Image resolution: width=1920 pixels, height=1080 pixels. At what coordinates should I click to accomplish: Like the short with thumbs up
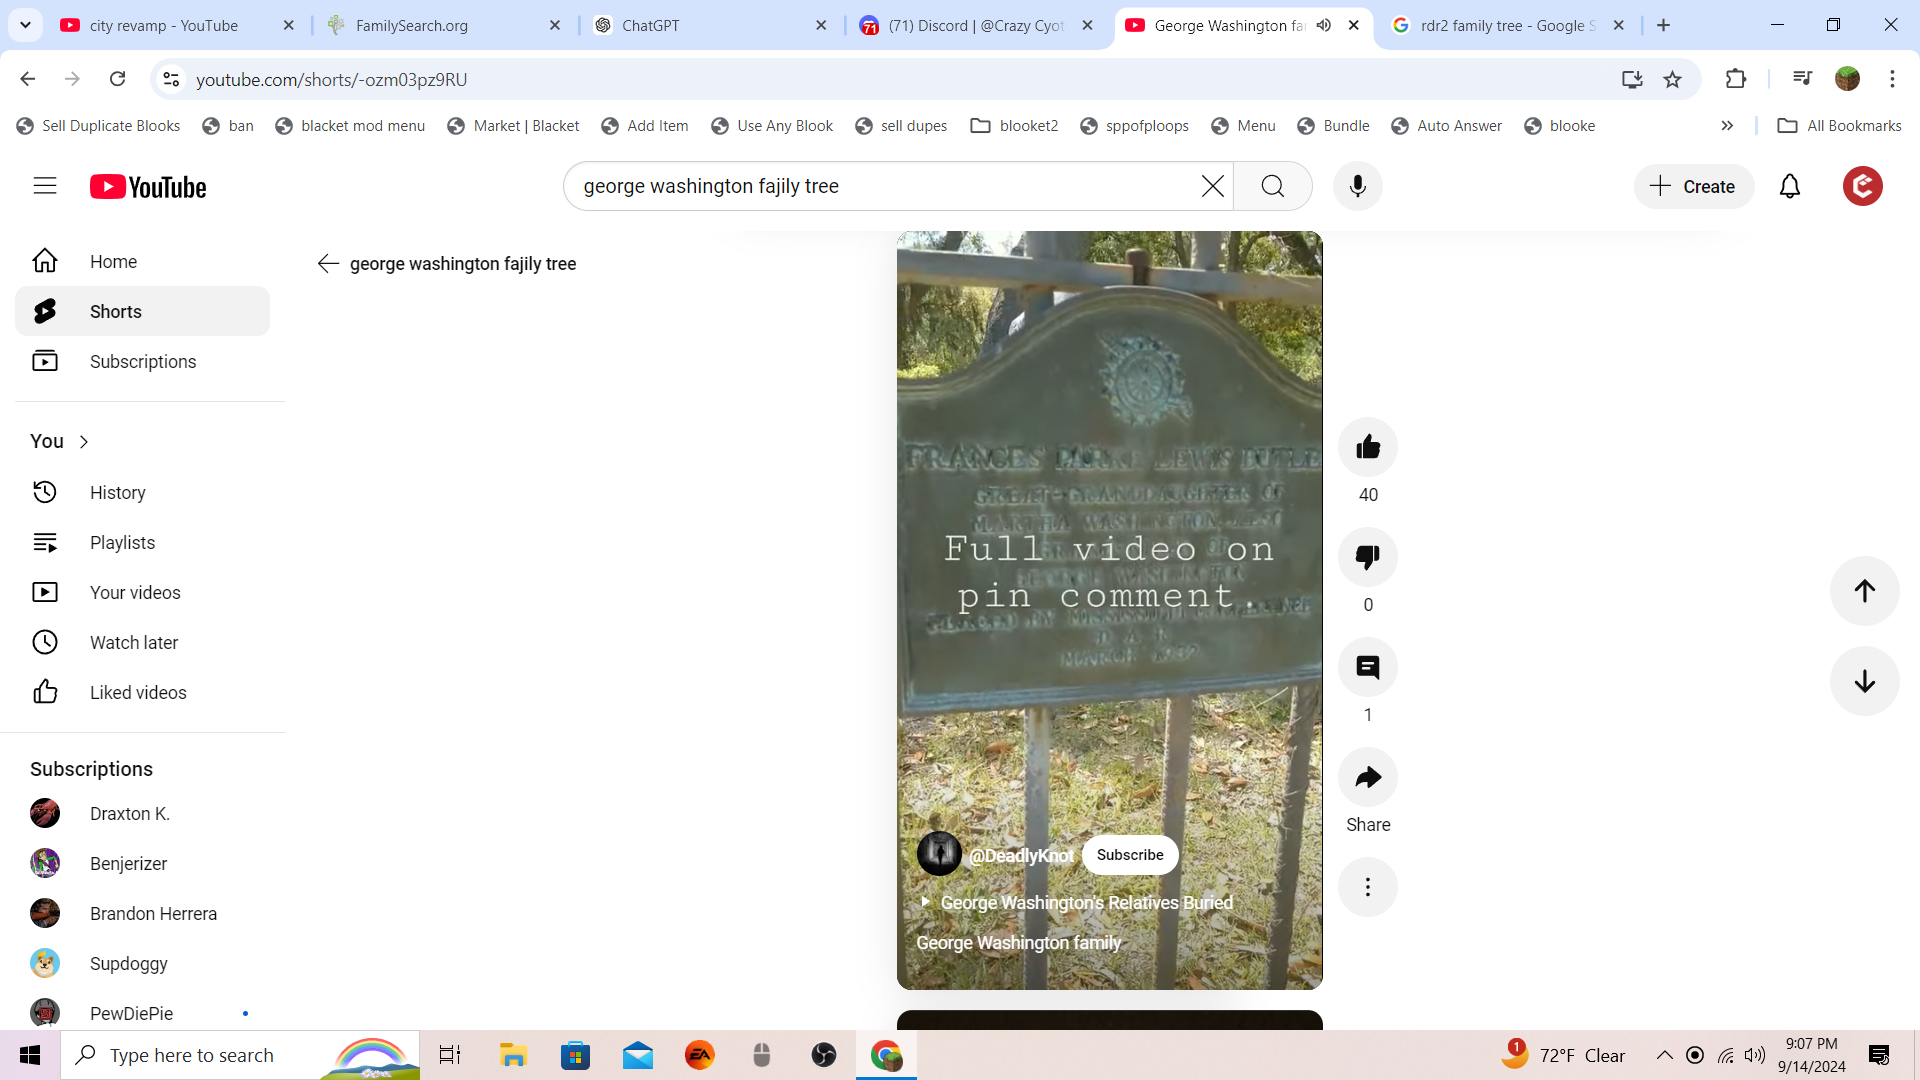click(x=1367, y=447)
